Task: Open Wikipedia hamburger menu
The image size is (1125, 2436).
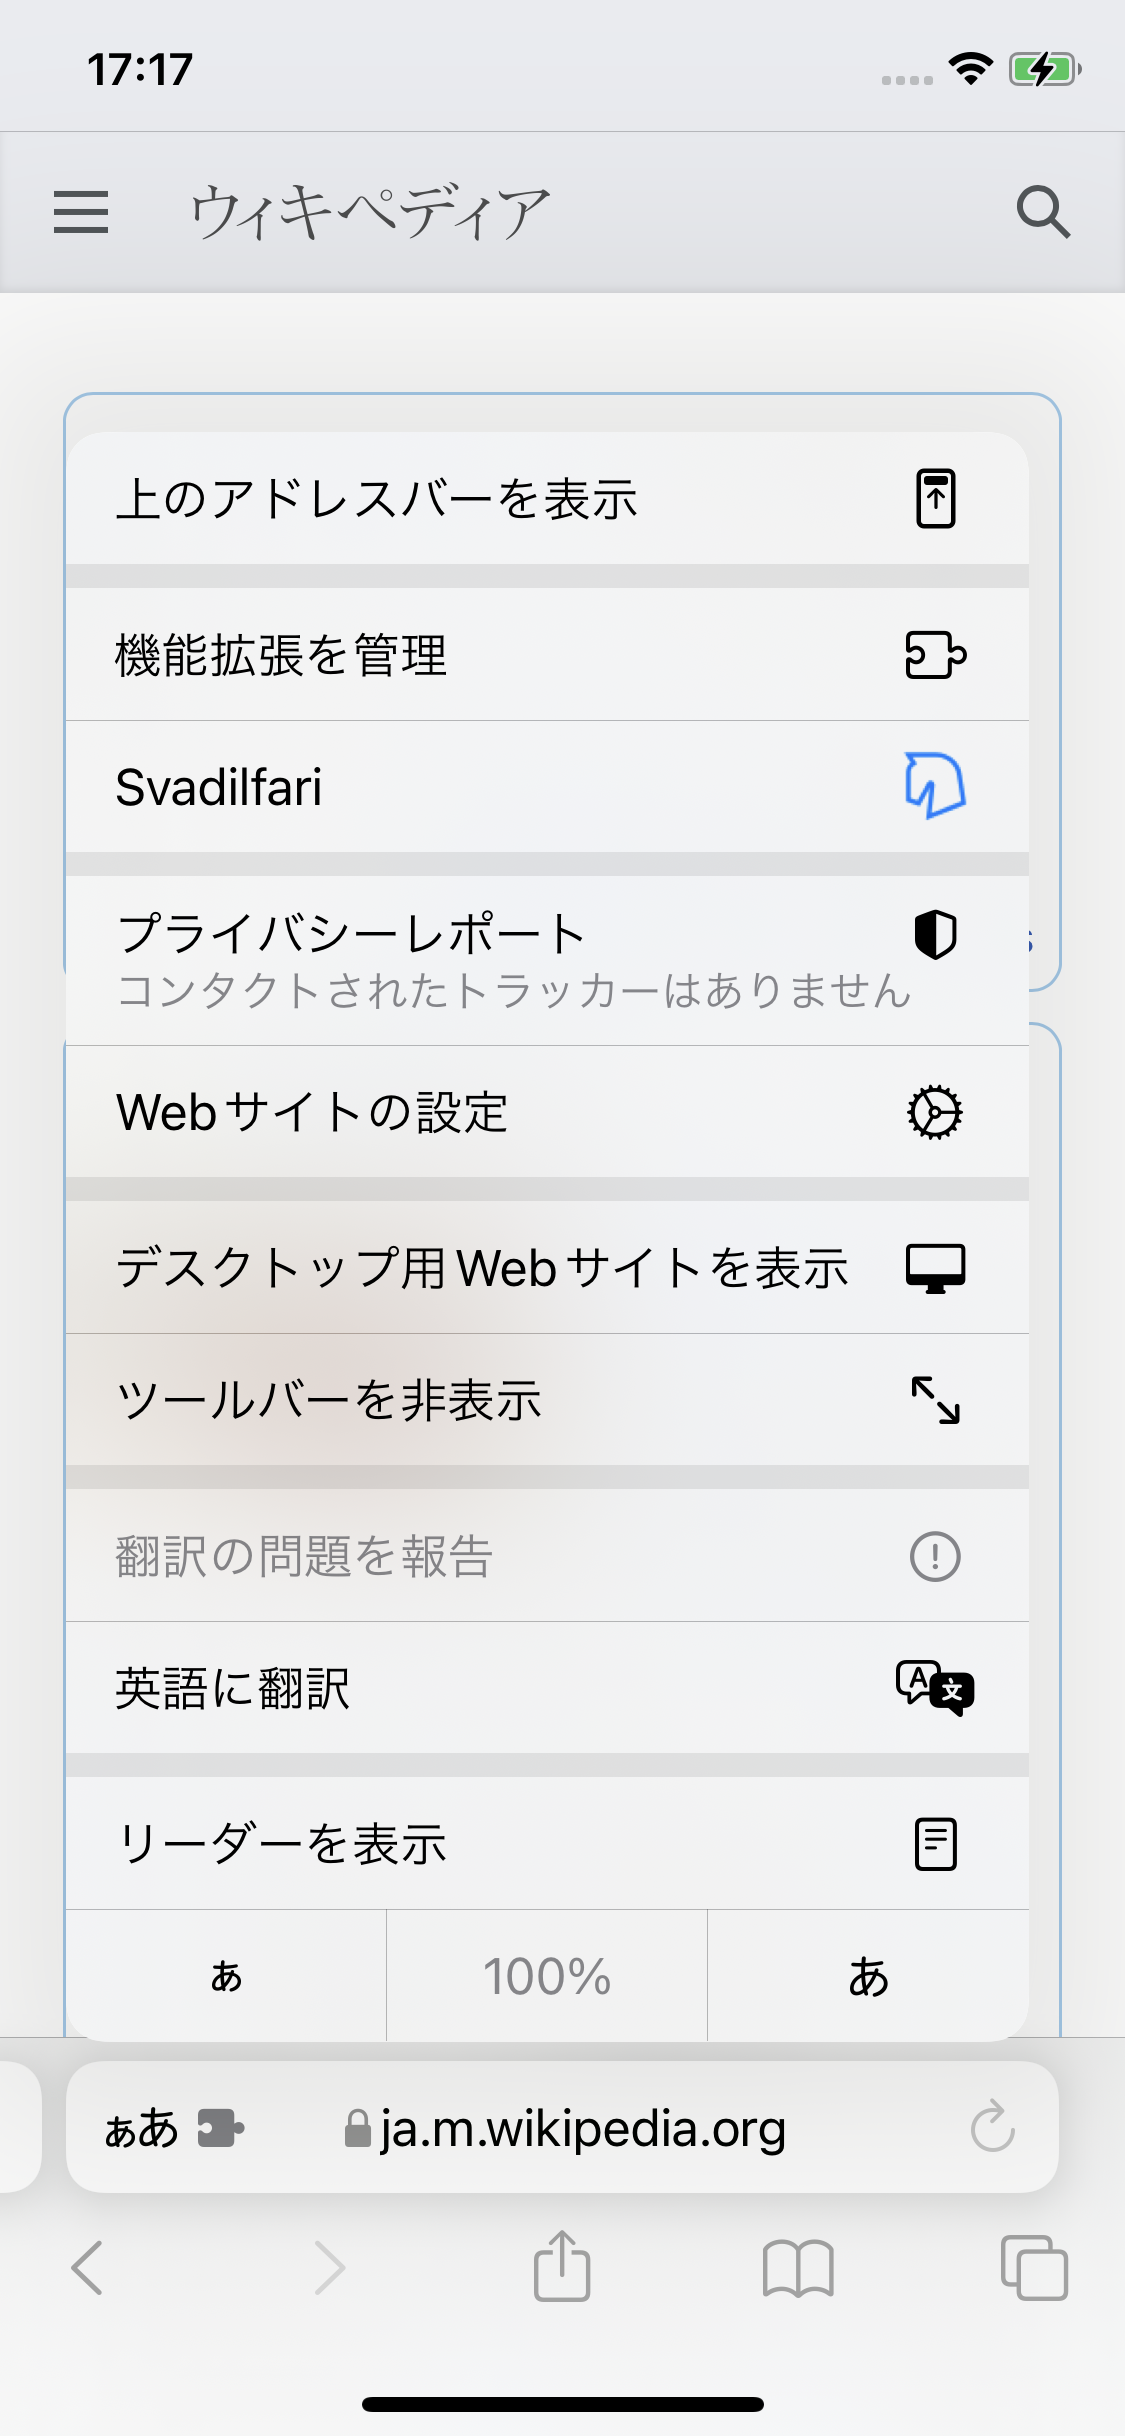Action: (81, 212)
